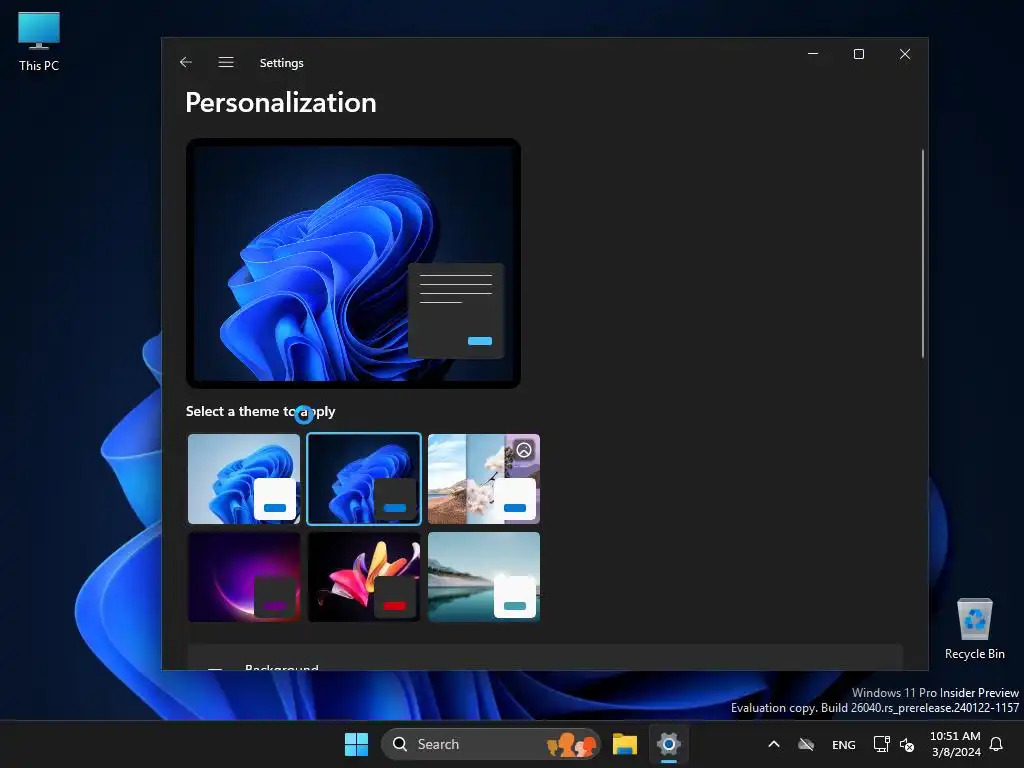Image resolution: width=1024 pixels, height=768 pixels.
Task: Choose the colorful Captured Motion flower theme
Action: [x=364, y=577]
